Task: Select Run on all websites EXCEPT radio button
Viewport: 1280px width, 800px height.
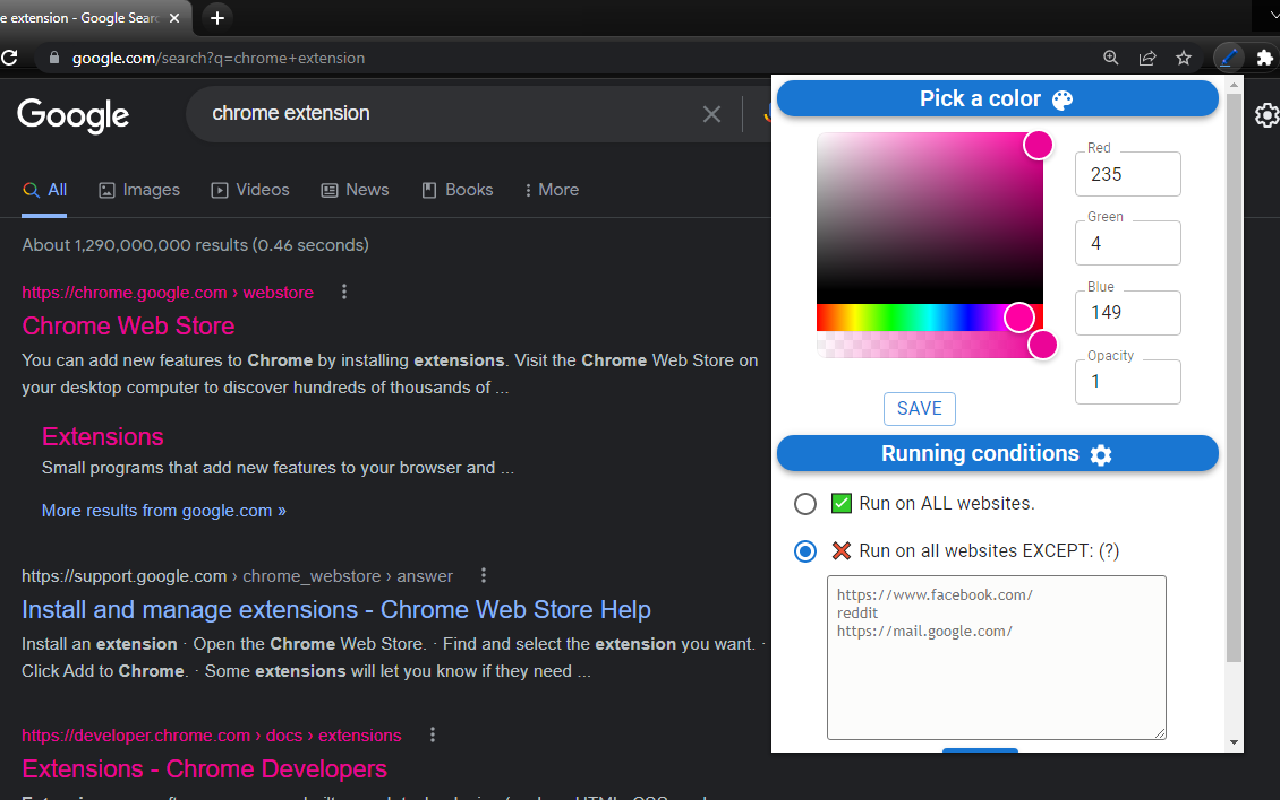Action: [805, 551]
